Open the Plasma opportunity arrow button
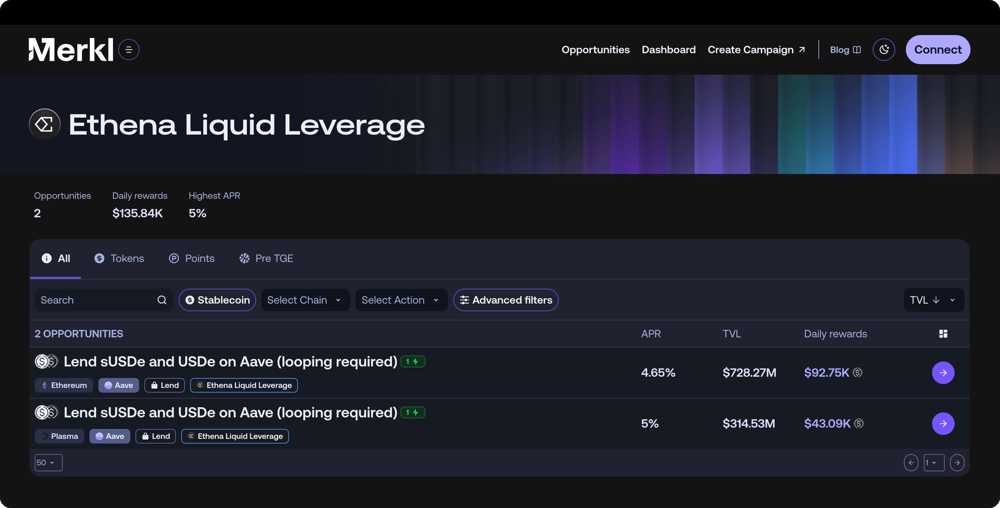The image size is (1000, 508). pyautogui.click(x=943, y=424)
